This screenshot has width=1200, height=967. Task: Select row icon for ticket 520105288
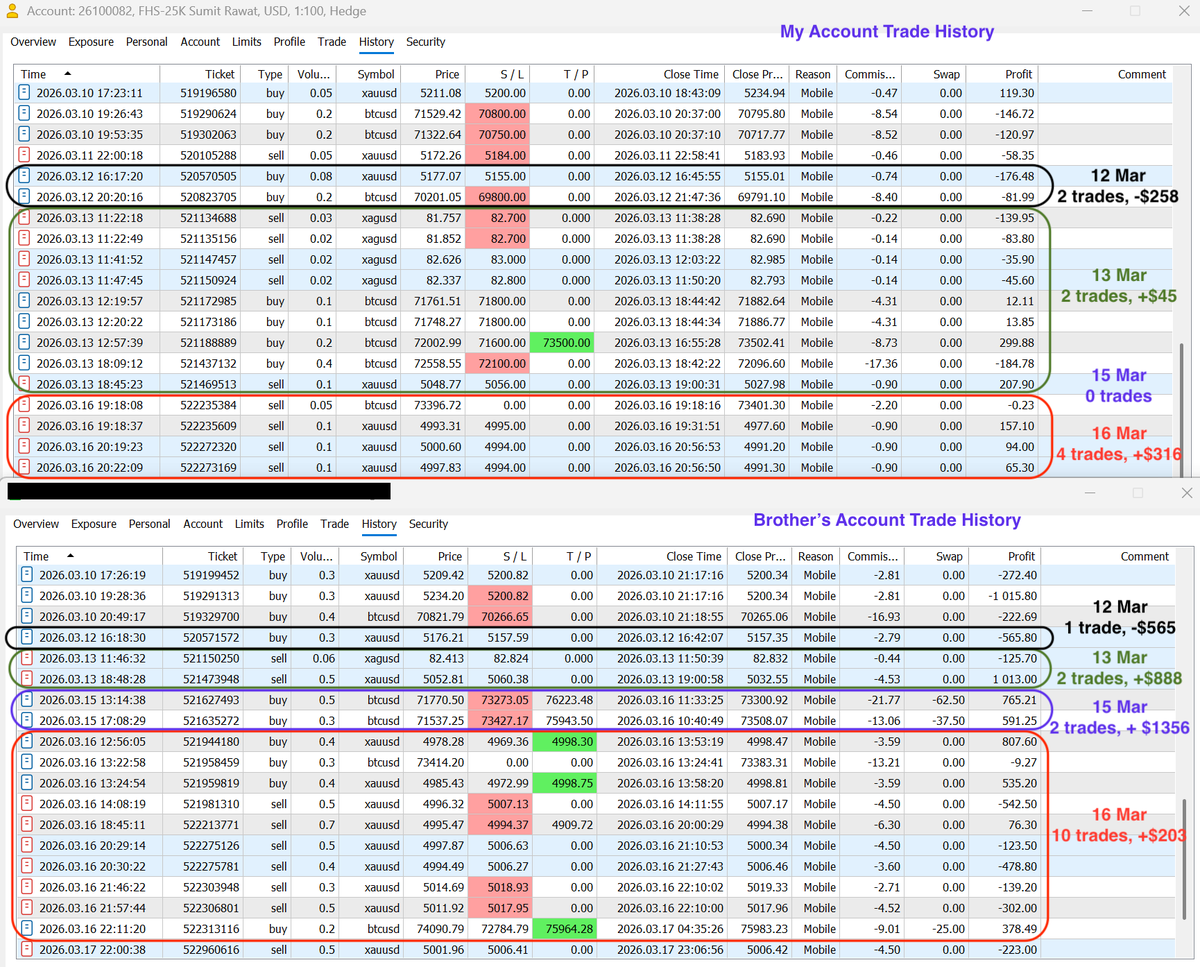[x=25, y=155]
